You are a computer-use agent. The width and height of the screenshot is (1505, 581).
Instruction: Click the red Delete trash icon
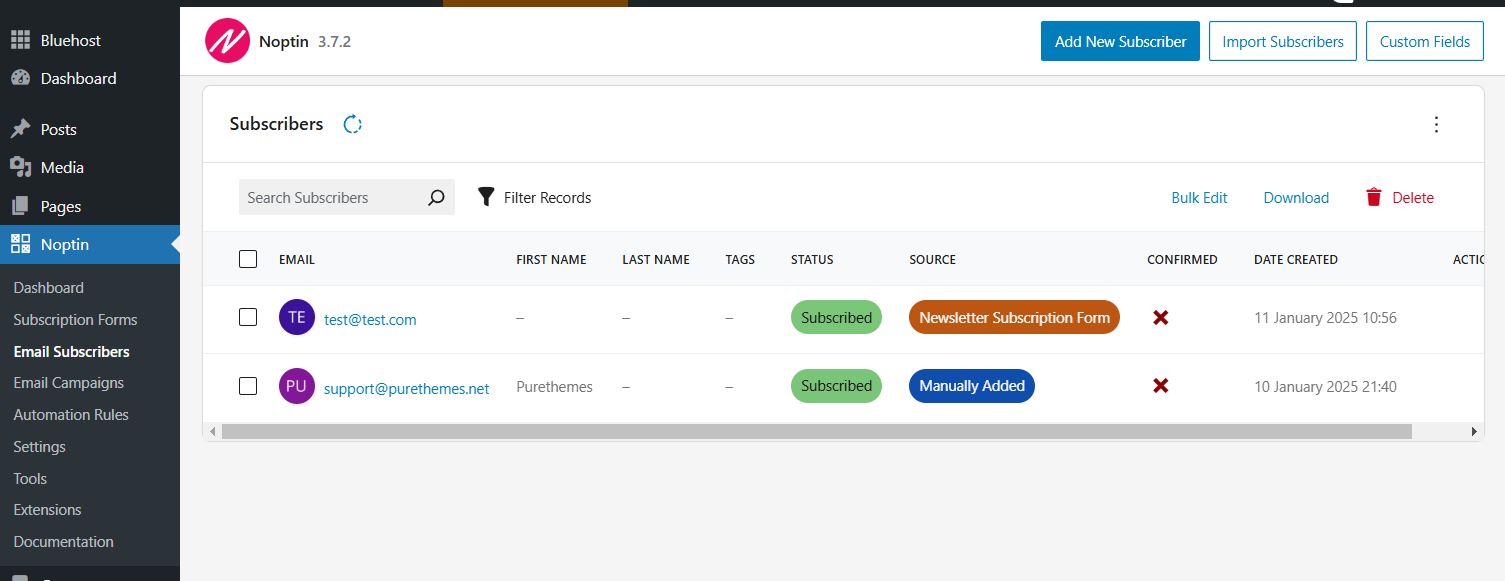pos(1374,197)
